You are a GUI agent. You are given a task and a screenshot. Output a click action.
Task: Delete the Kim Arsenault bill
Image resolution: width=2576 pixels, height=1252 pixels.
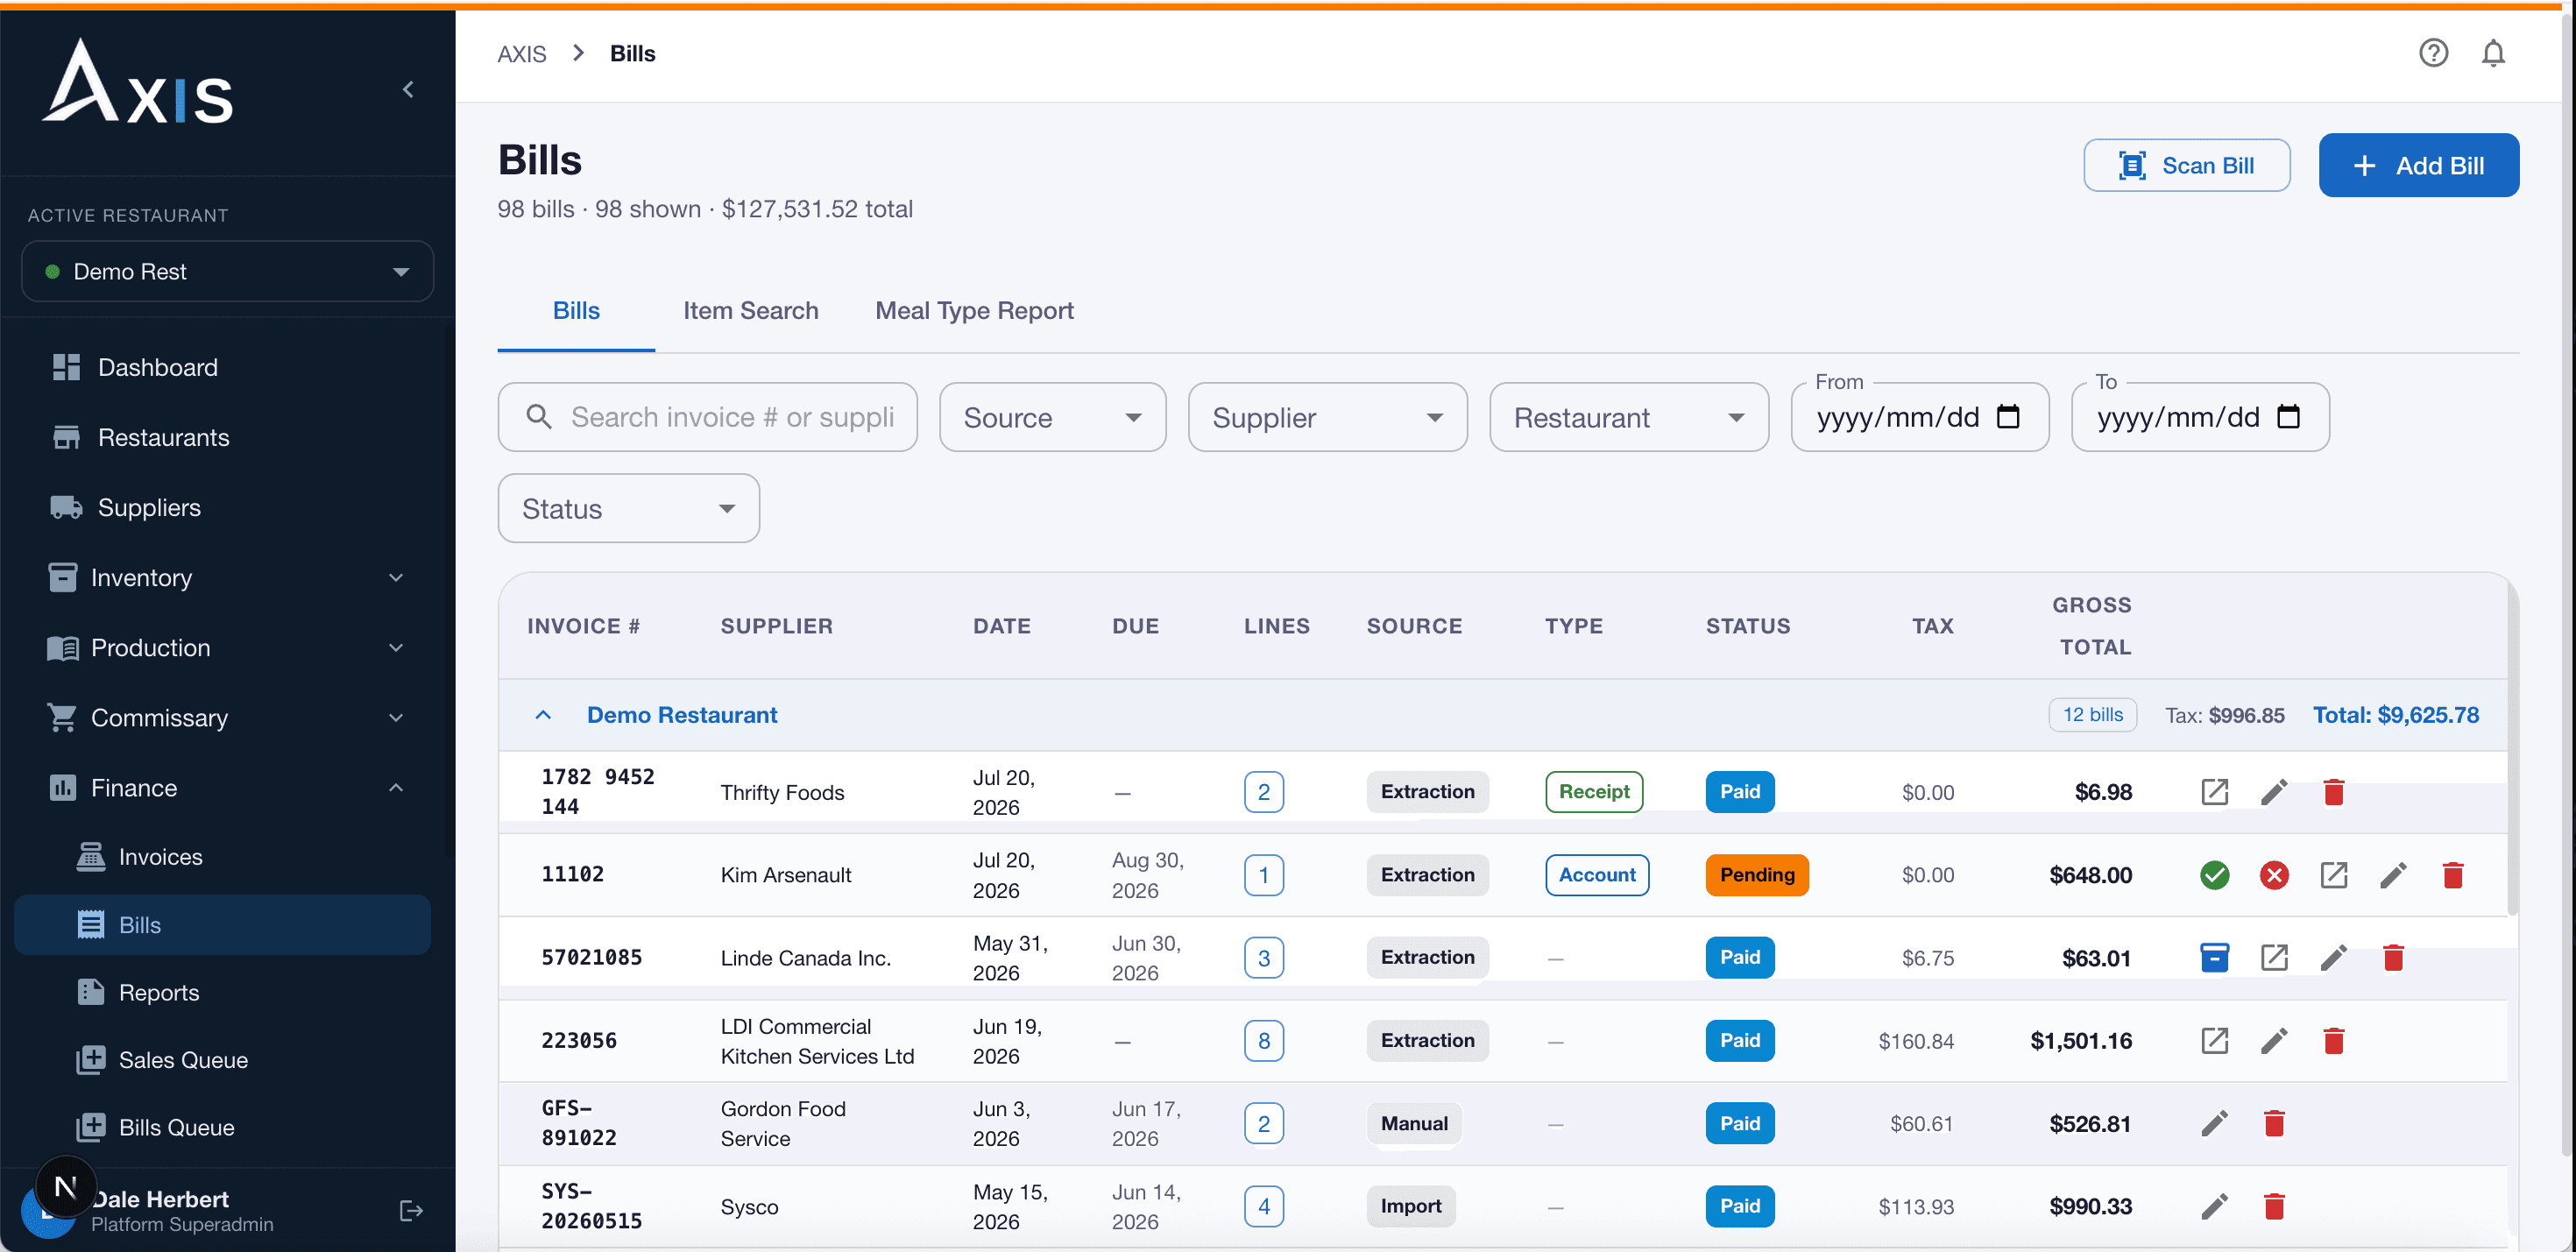pyautogui.click(x=2453, y=875)
